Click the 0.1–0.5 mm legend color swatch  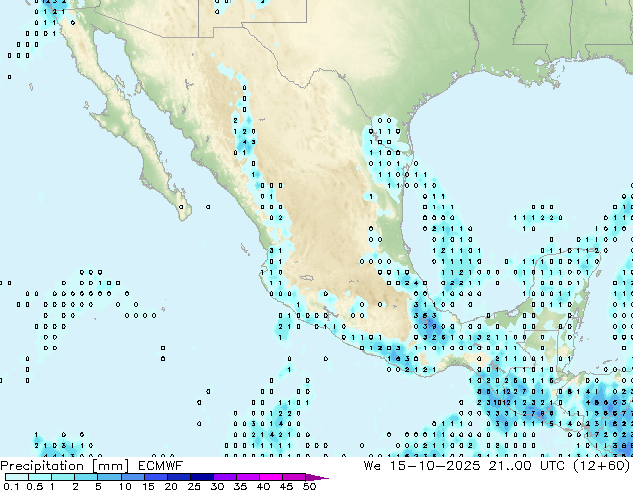pyautogui.click(x=17, y=477)
